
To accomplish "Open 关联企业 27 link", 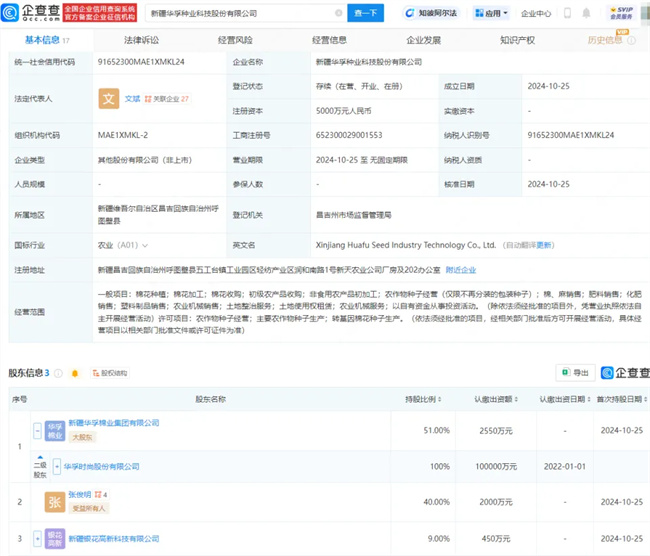I will (x=167, y=99).
